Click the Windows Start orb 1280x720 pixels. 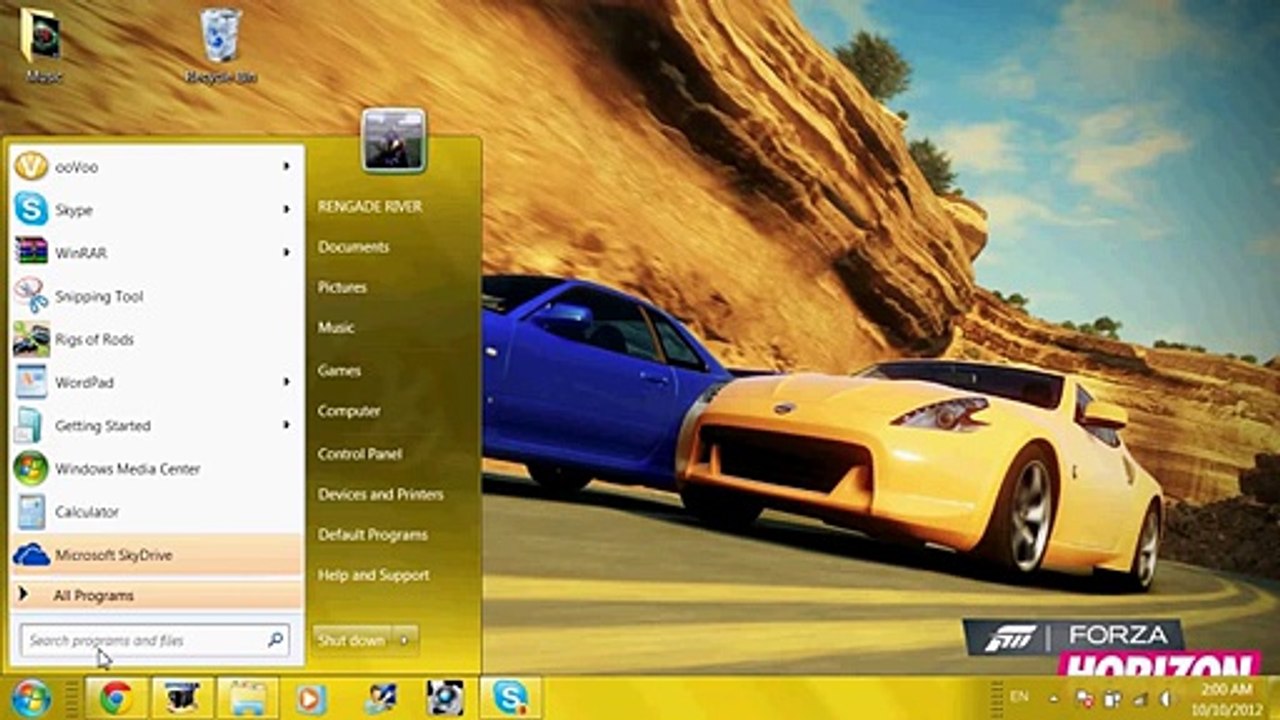tap(31, 698)
